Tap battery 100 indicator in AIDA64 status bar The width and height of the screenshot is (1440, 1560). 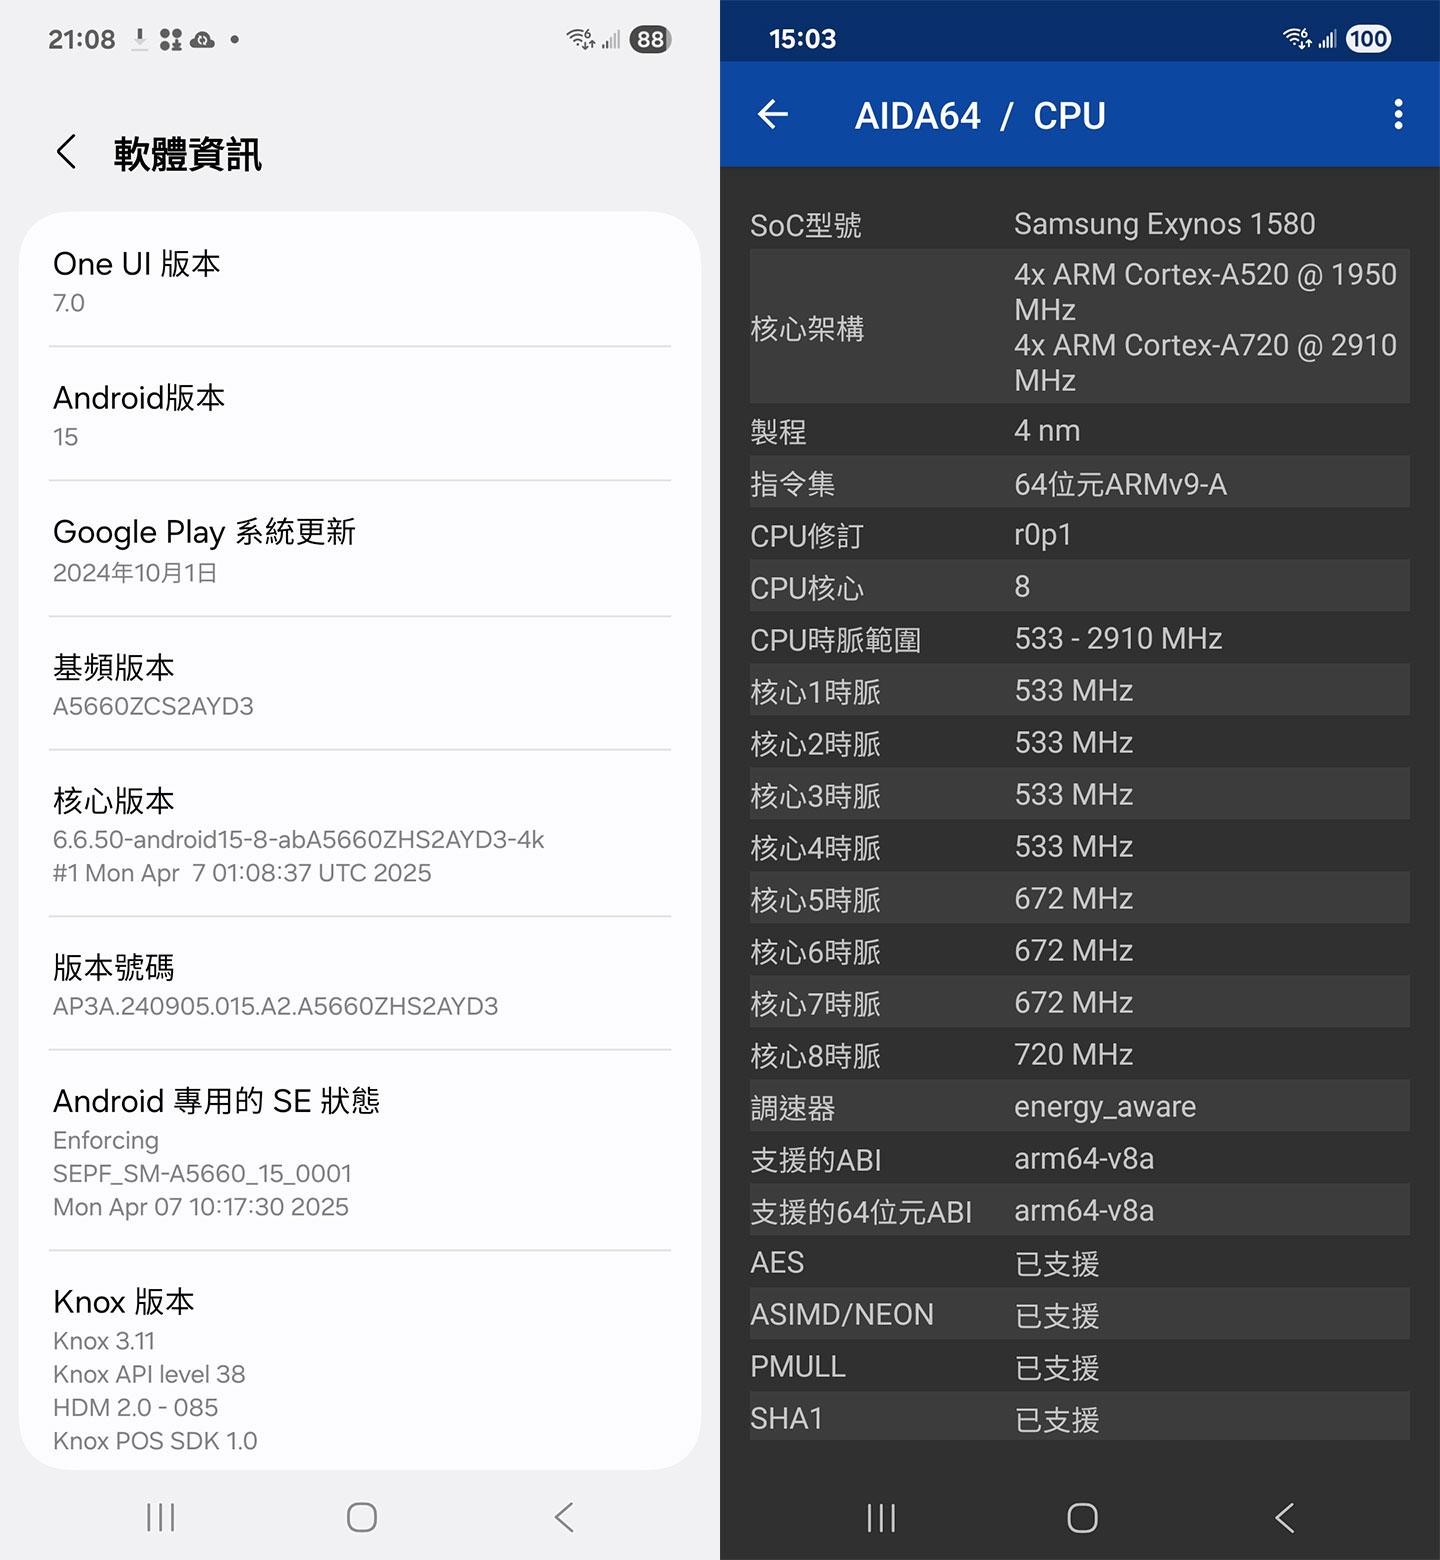1368,39
